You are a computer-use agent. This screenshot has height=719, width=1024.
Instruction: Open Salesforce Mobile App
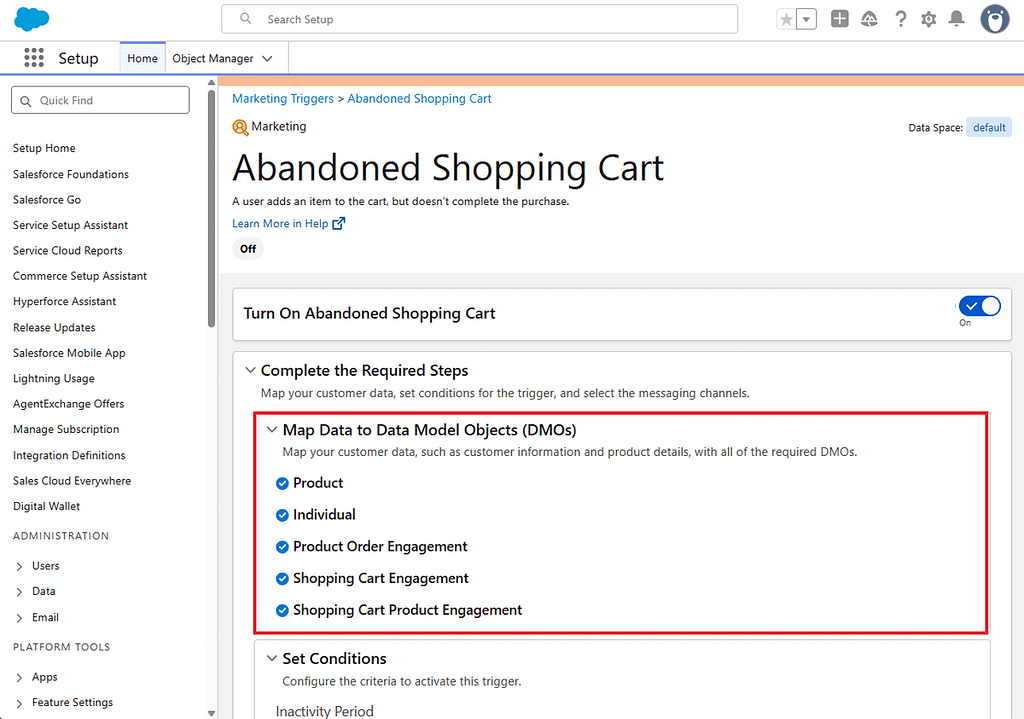69,353
